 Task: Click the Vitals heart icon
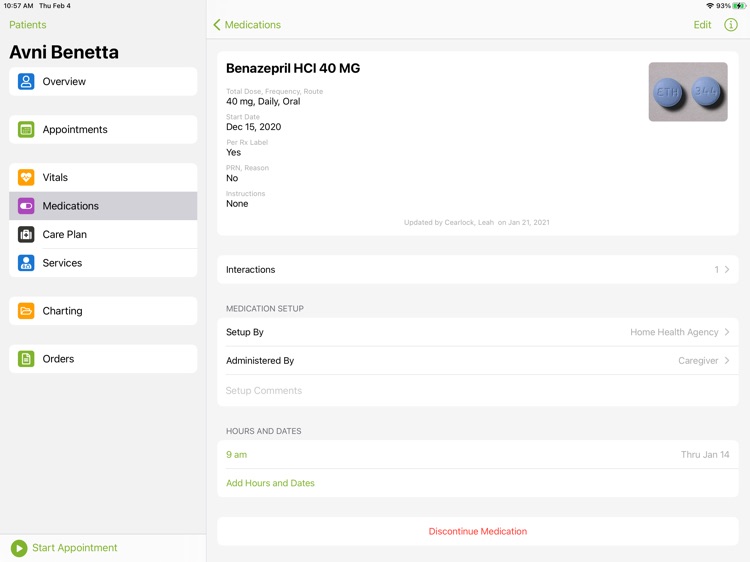click(x=26, y=177)
